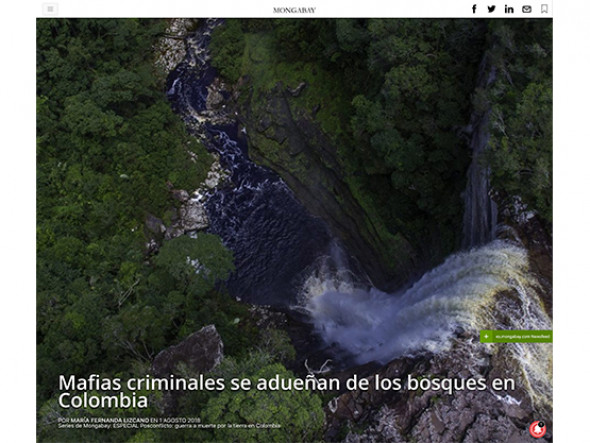The image size is (590, 443).
Task: Click the plus icon on green feed tab
Action: (x=486, y=336)
